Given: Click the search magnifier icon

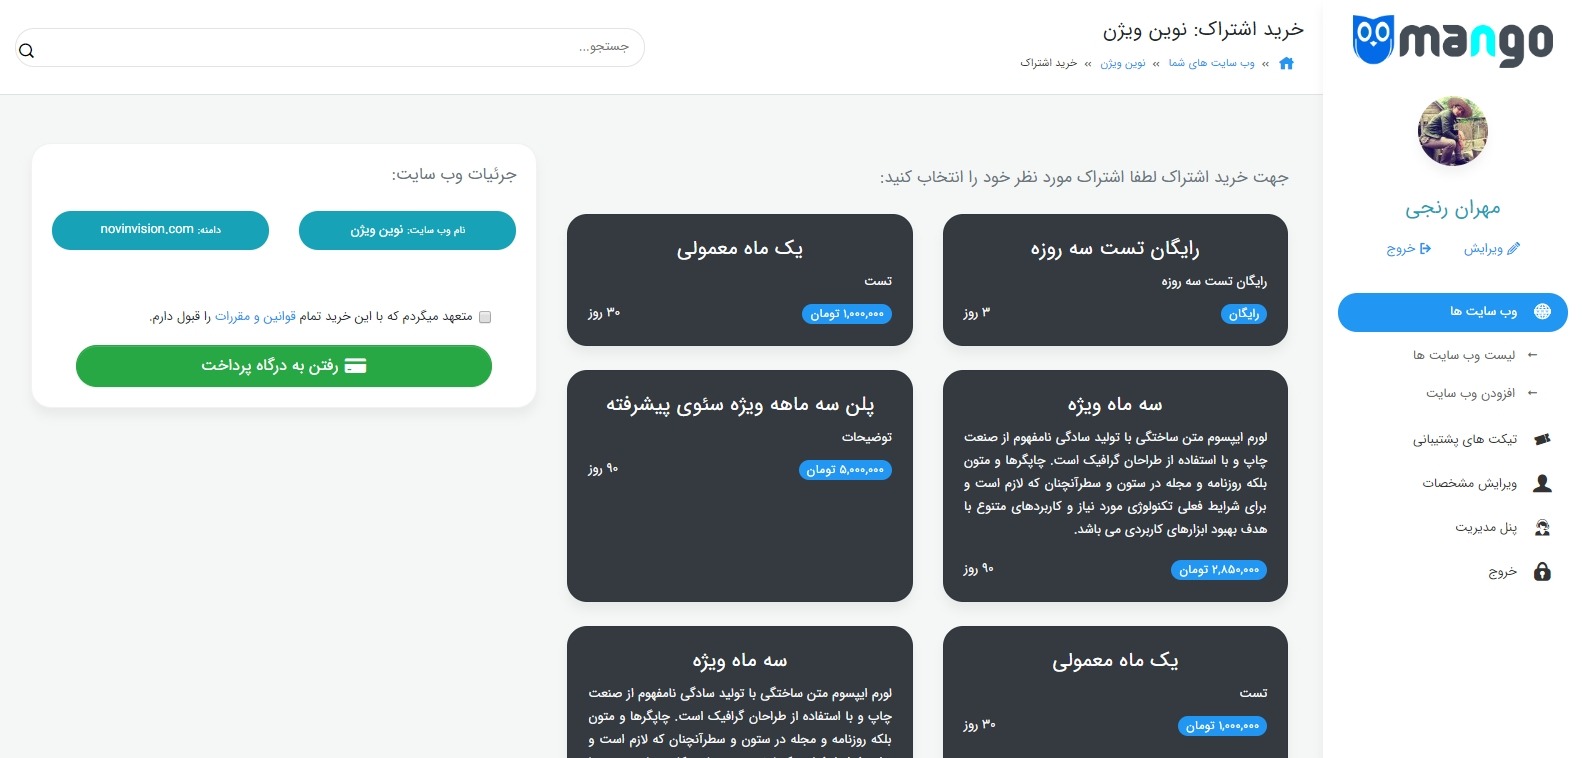Looking at the screenshot, I should tap(27, 51).
